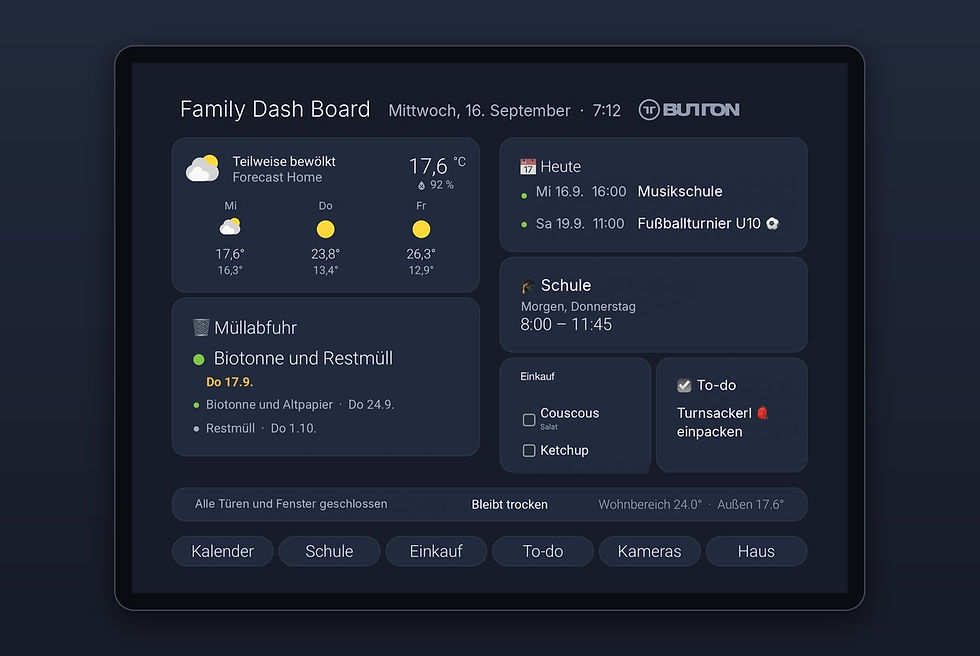Open the Kameras tab
The width and height of the screenshot is (980, 656).
tap(649, 551)
